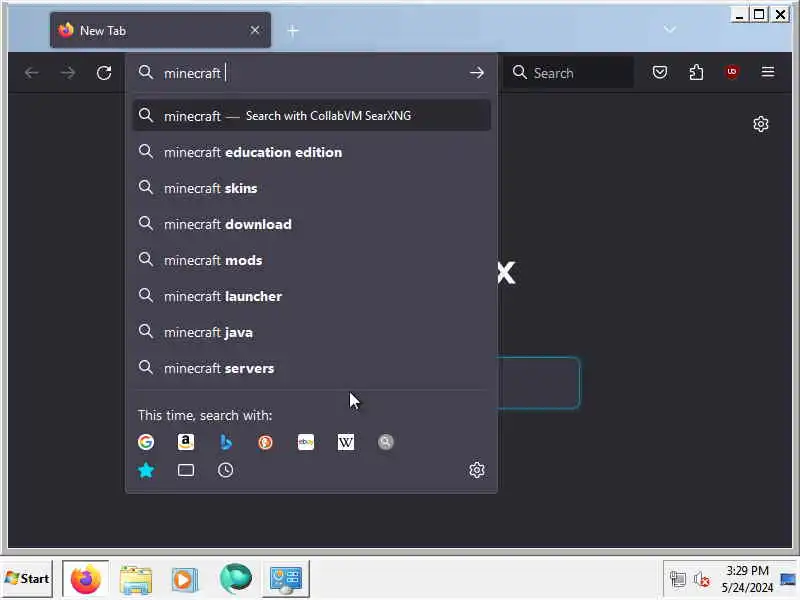Click Firefox in the taskbar
The image size is (800, 600).
point(86,579)
